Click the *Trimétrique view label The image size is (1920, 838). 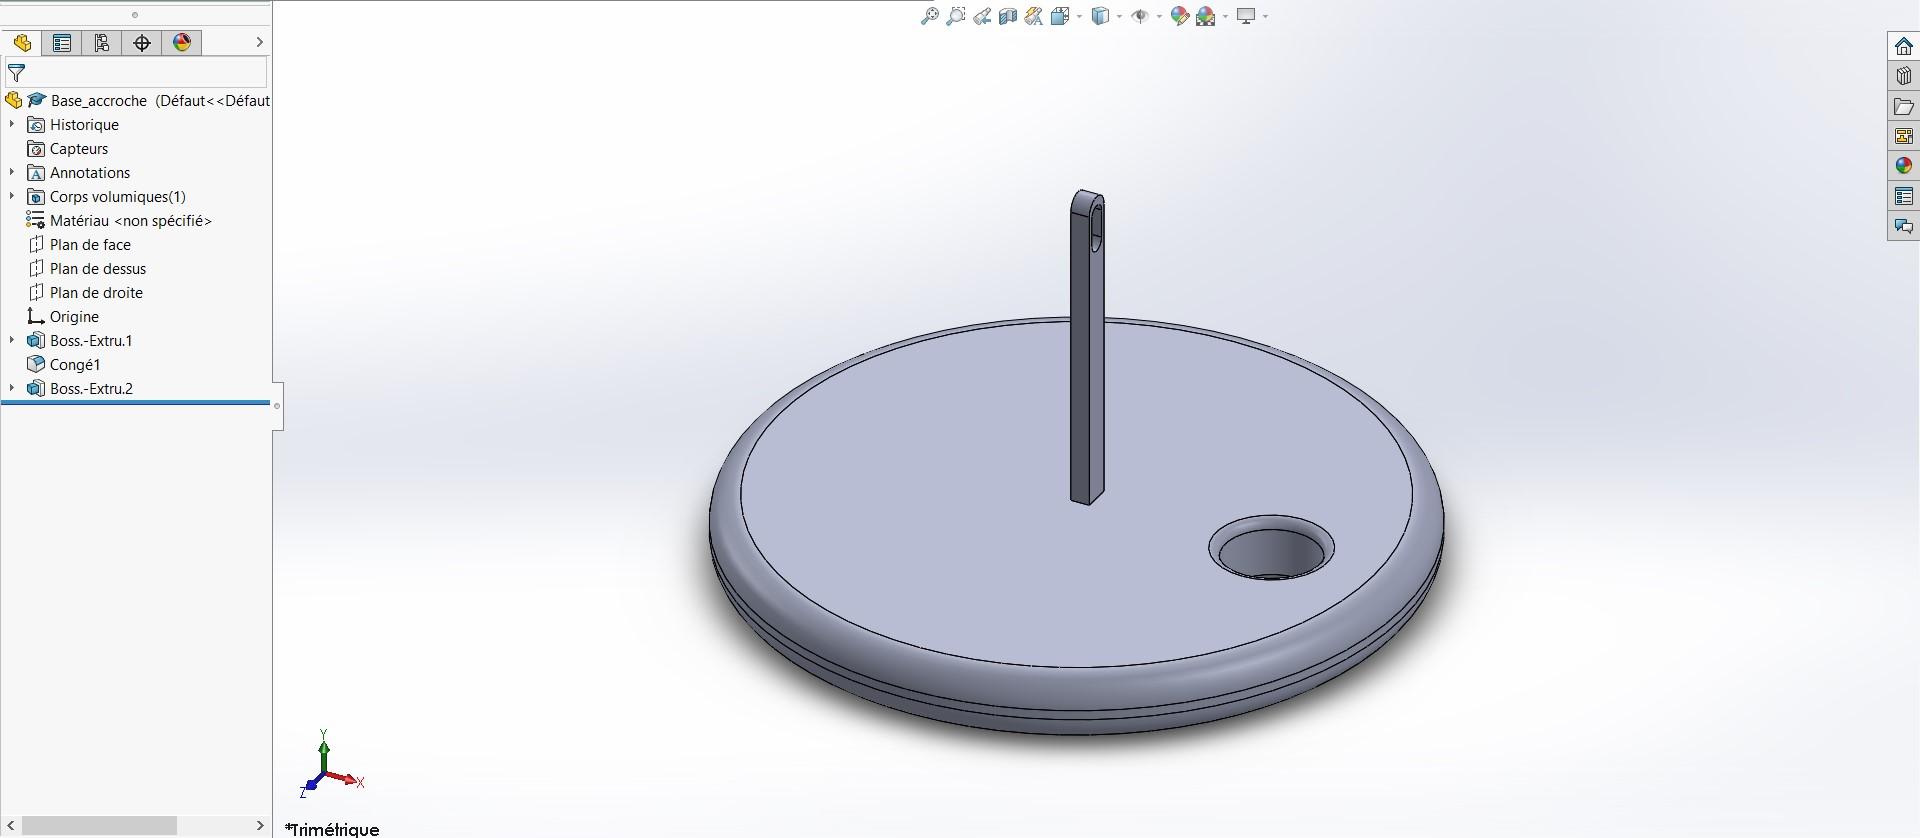(x=332, y=829)
